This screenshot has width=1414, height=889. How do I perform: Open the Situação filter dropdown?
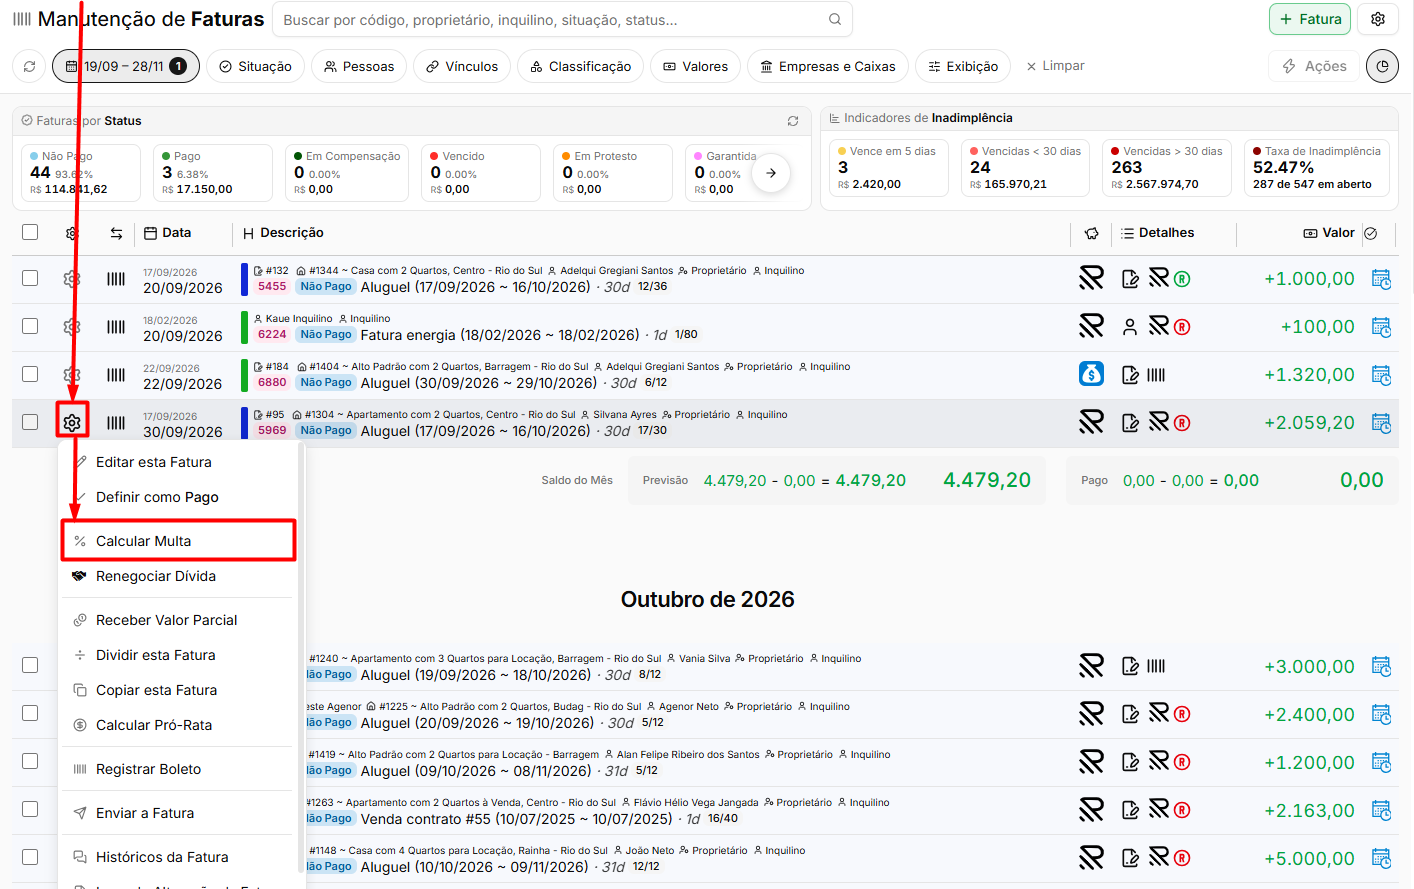click(x=256, y=66)
